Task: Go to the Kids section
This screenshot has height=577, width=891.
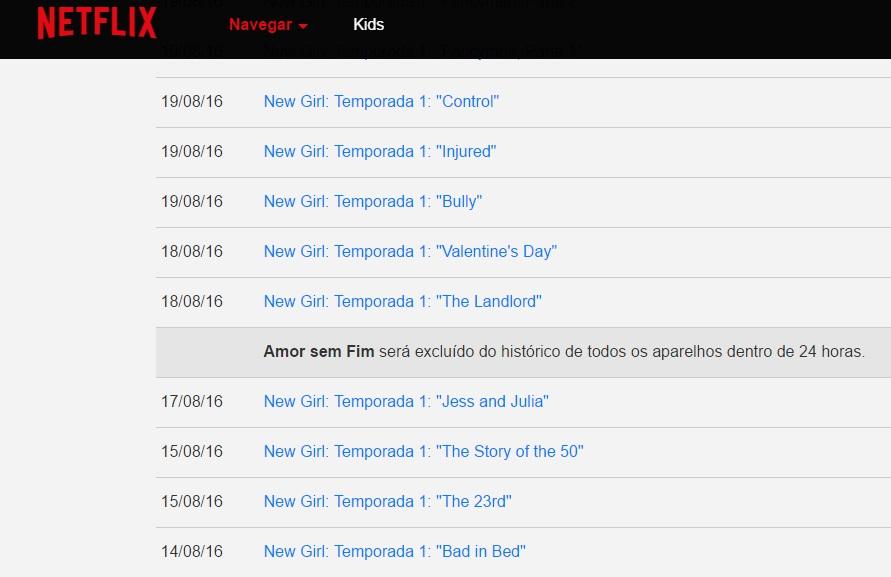Action: (x=368, y=24)
